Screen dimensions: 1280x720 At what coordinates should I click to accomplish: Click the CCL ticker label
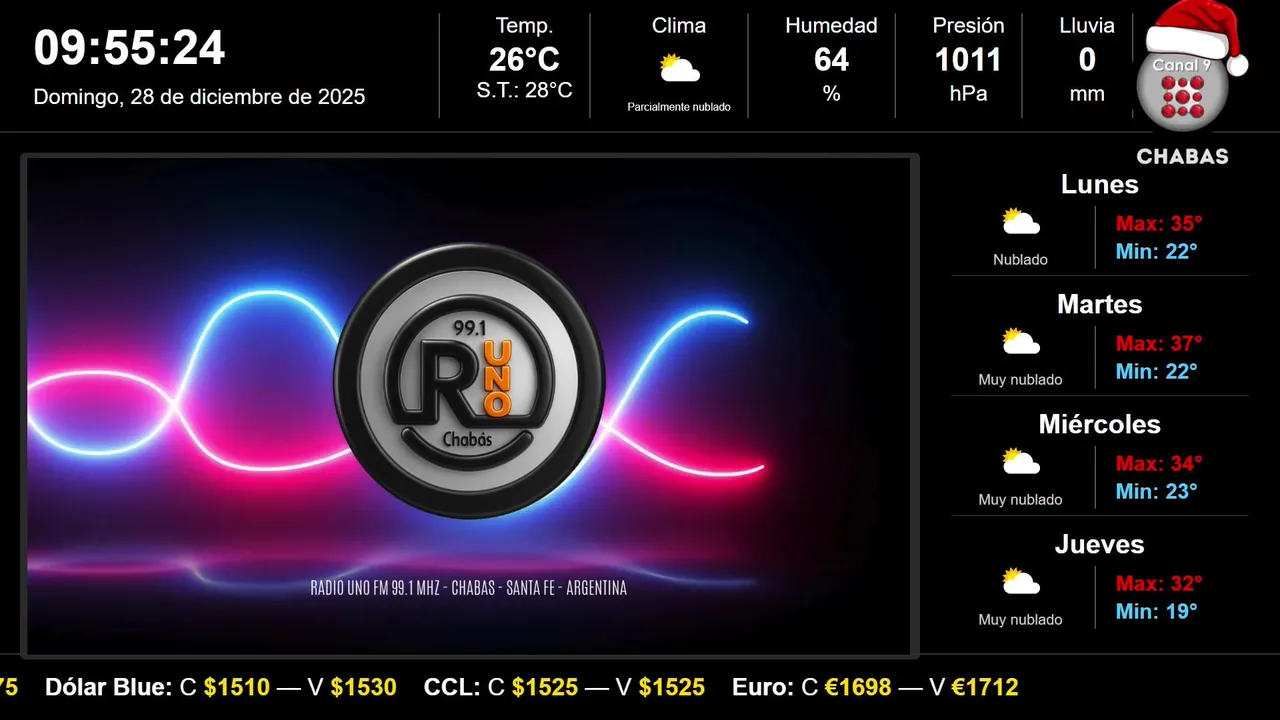[x=452, y=687]
